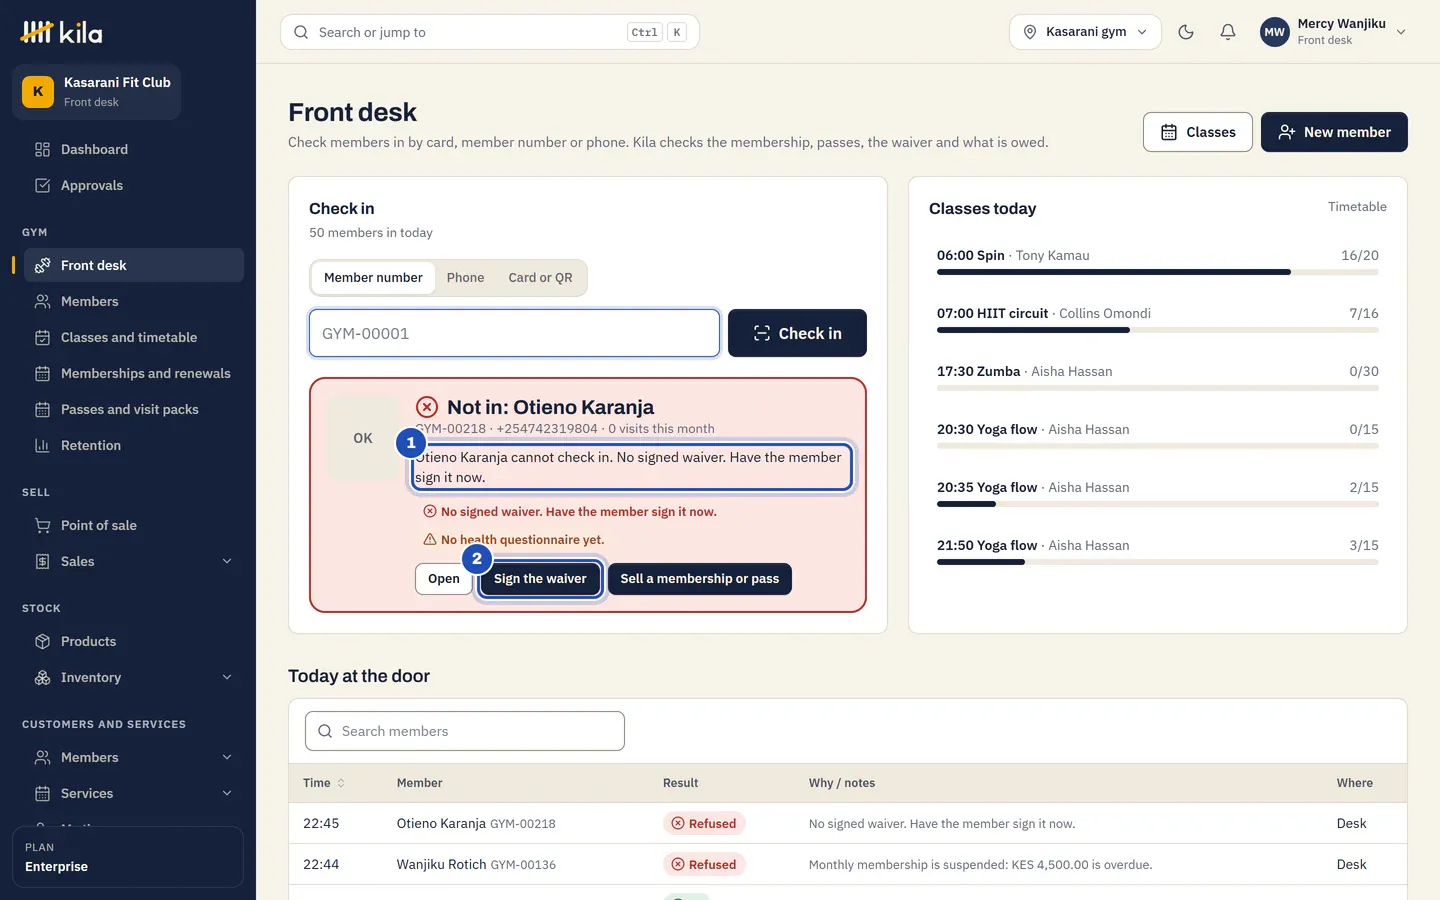Click Sign the waiver button
This screenshot has height=900, width=1440.
[x=540, y=579]
